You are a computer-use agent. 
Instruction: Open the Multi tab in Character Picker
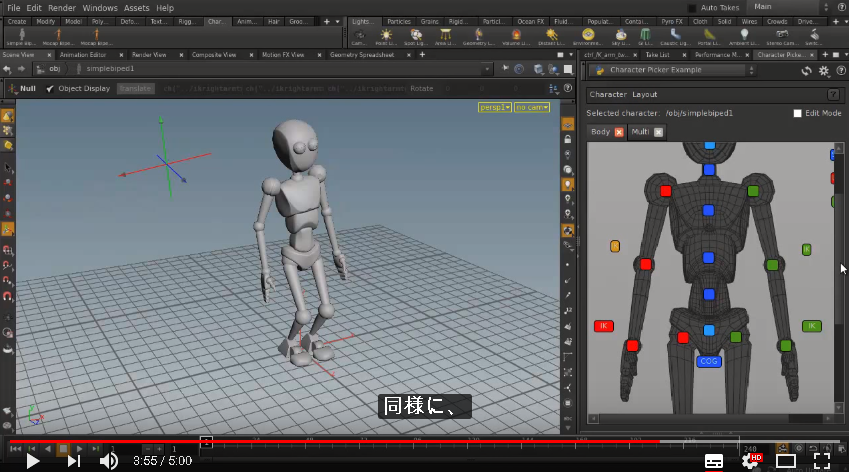click(640, 132)
